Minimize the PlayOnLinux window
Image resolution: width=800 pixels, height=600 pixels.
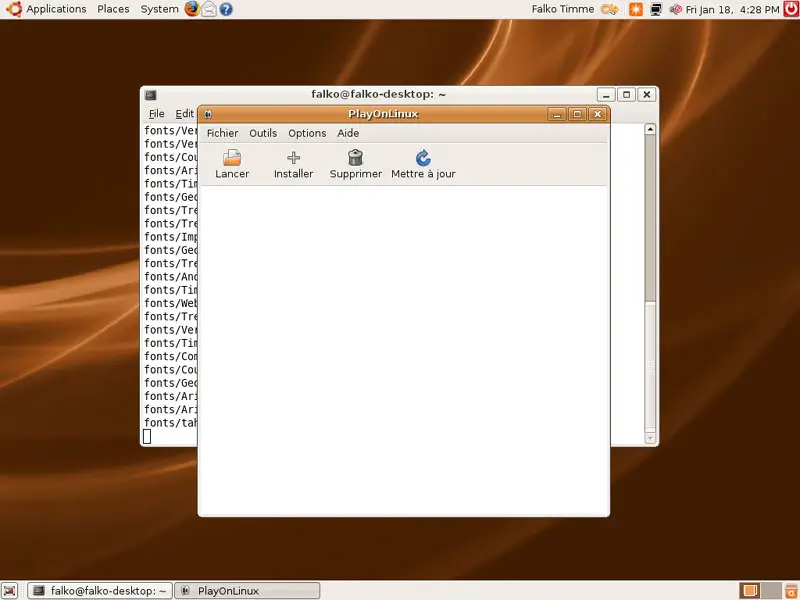(x=557, y=114)
